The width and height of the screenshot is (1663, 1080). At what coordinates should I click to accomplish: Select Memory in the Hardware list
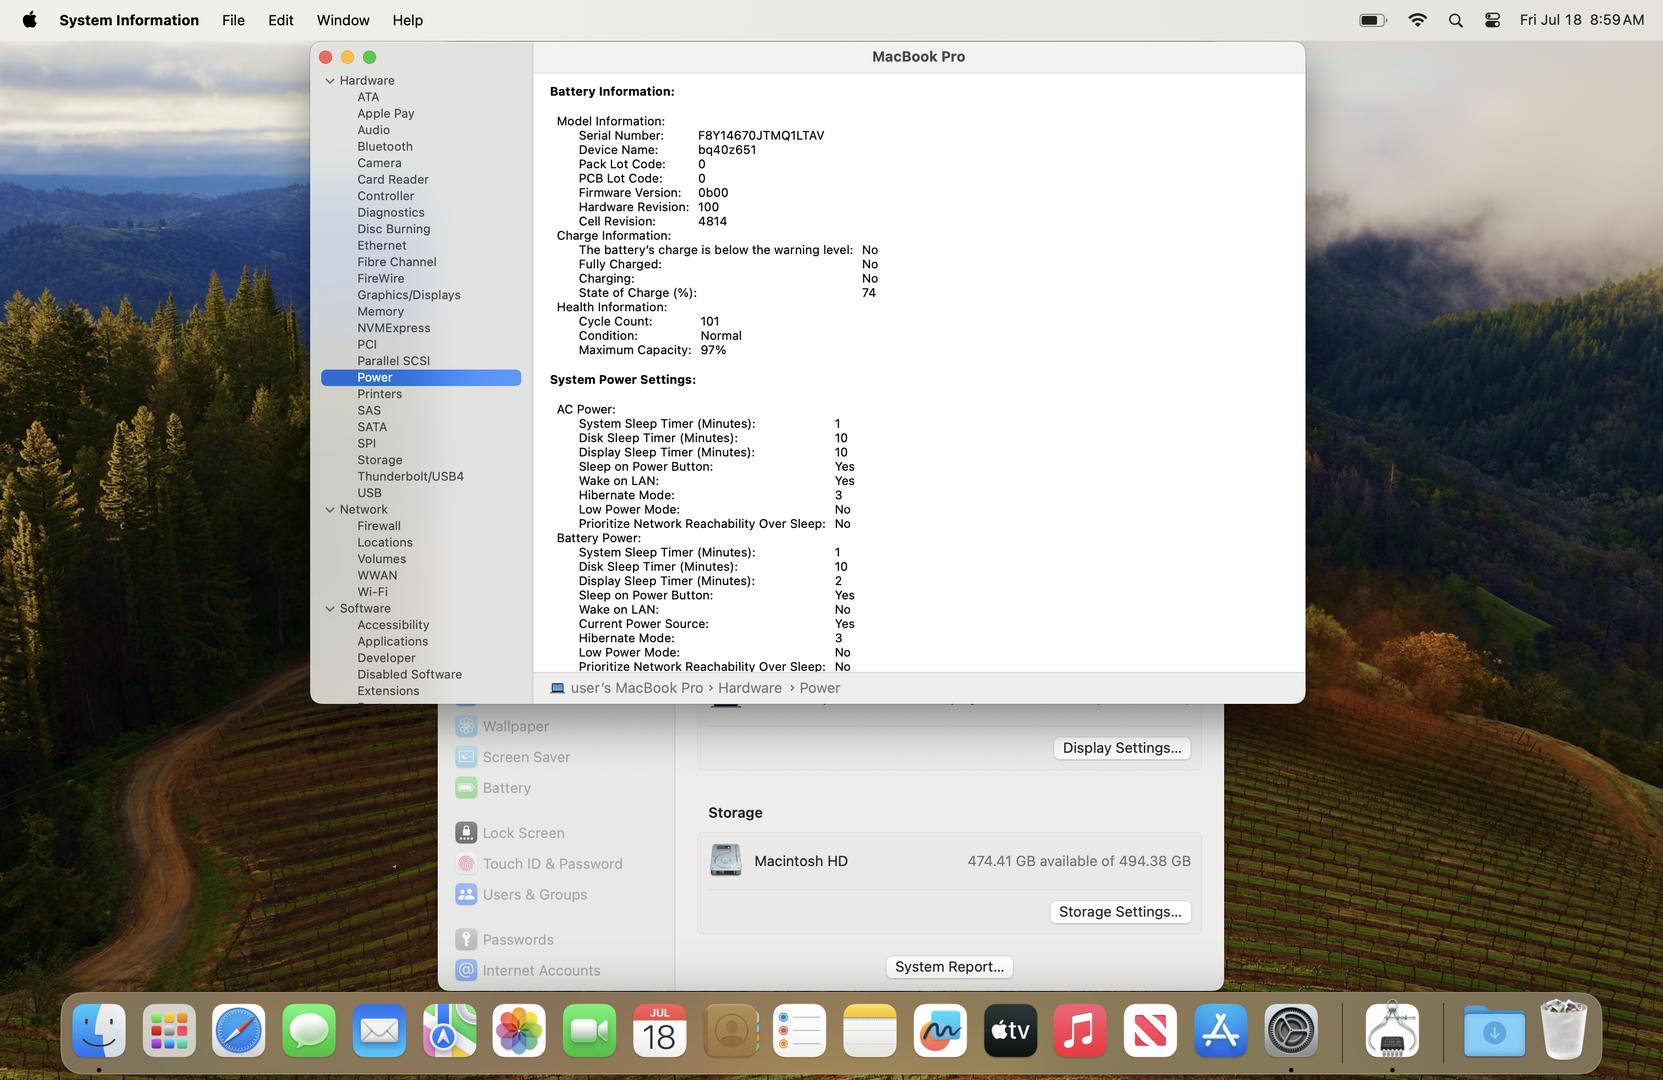tap(381, 312)
